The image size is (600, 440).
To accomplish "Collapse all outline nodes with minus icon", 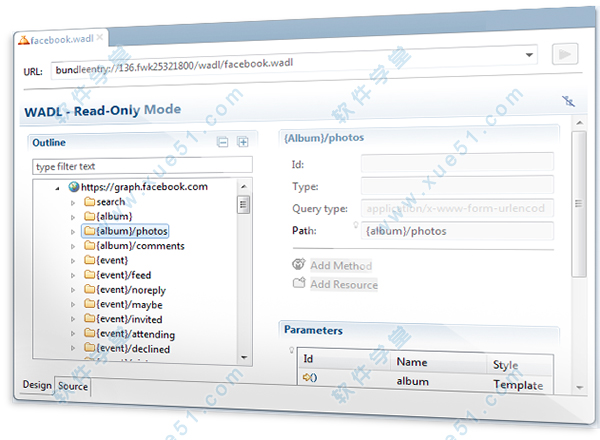I will click(222, 142).
